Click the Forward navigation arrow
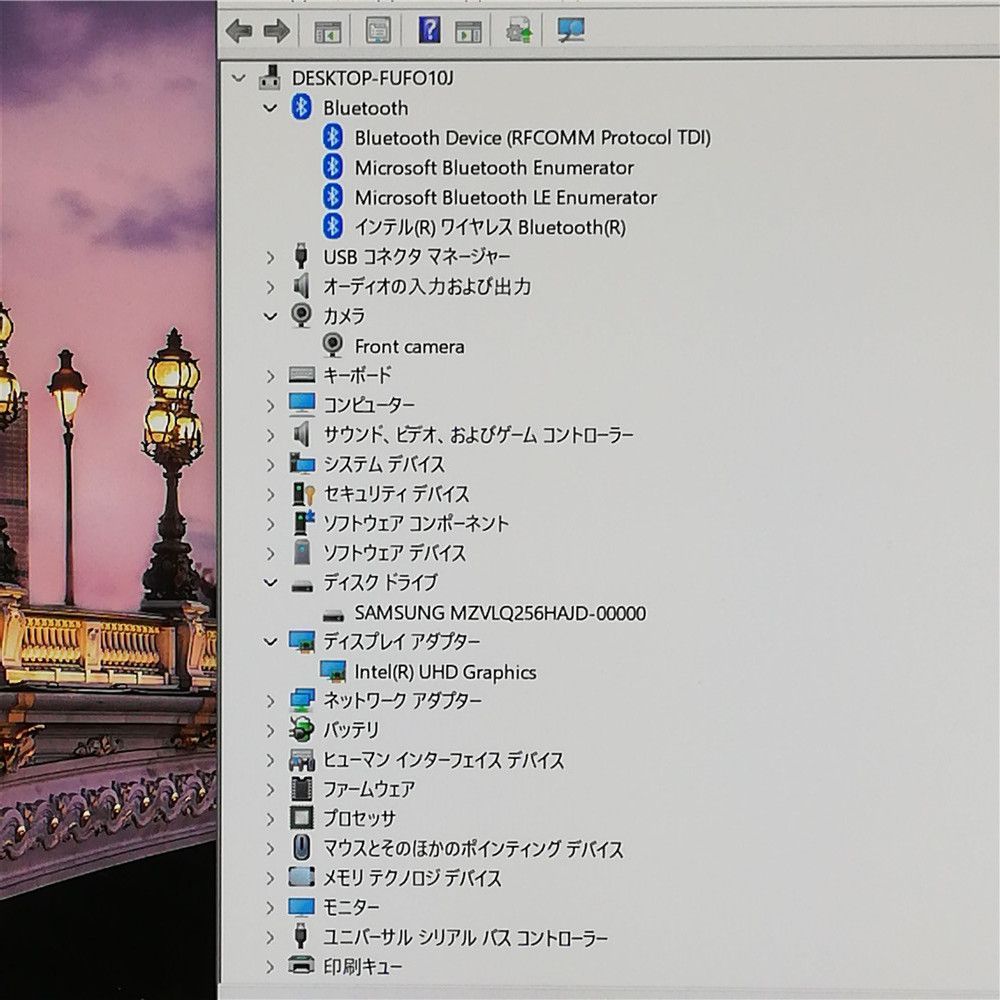Viewport: 1000px width, 1000px height. click(277, 31)
